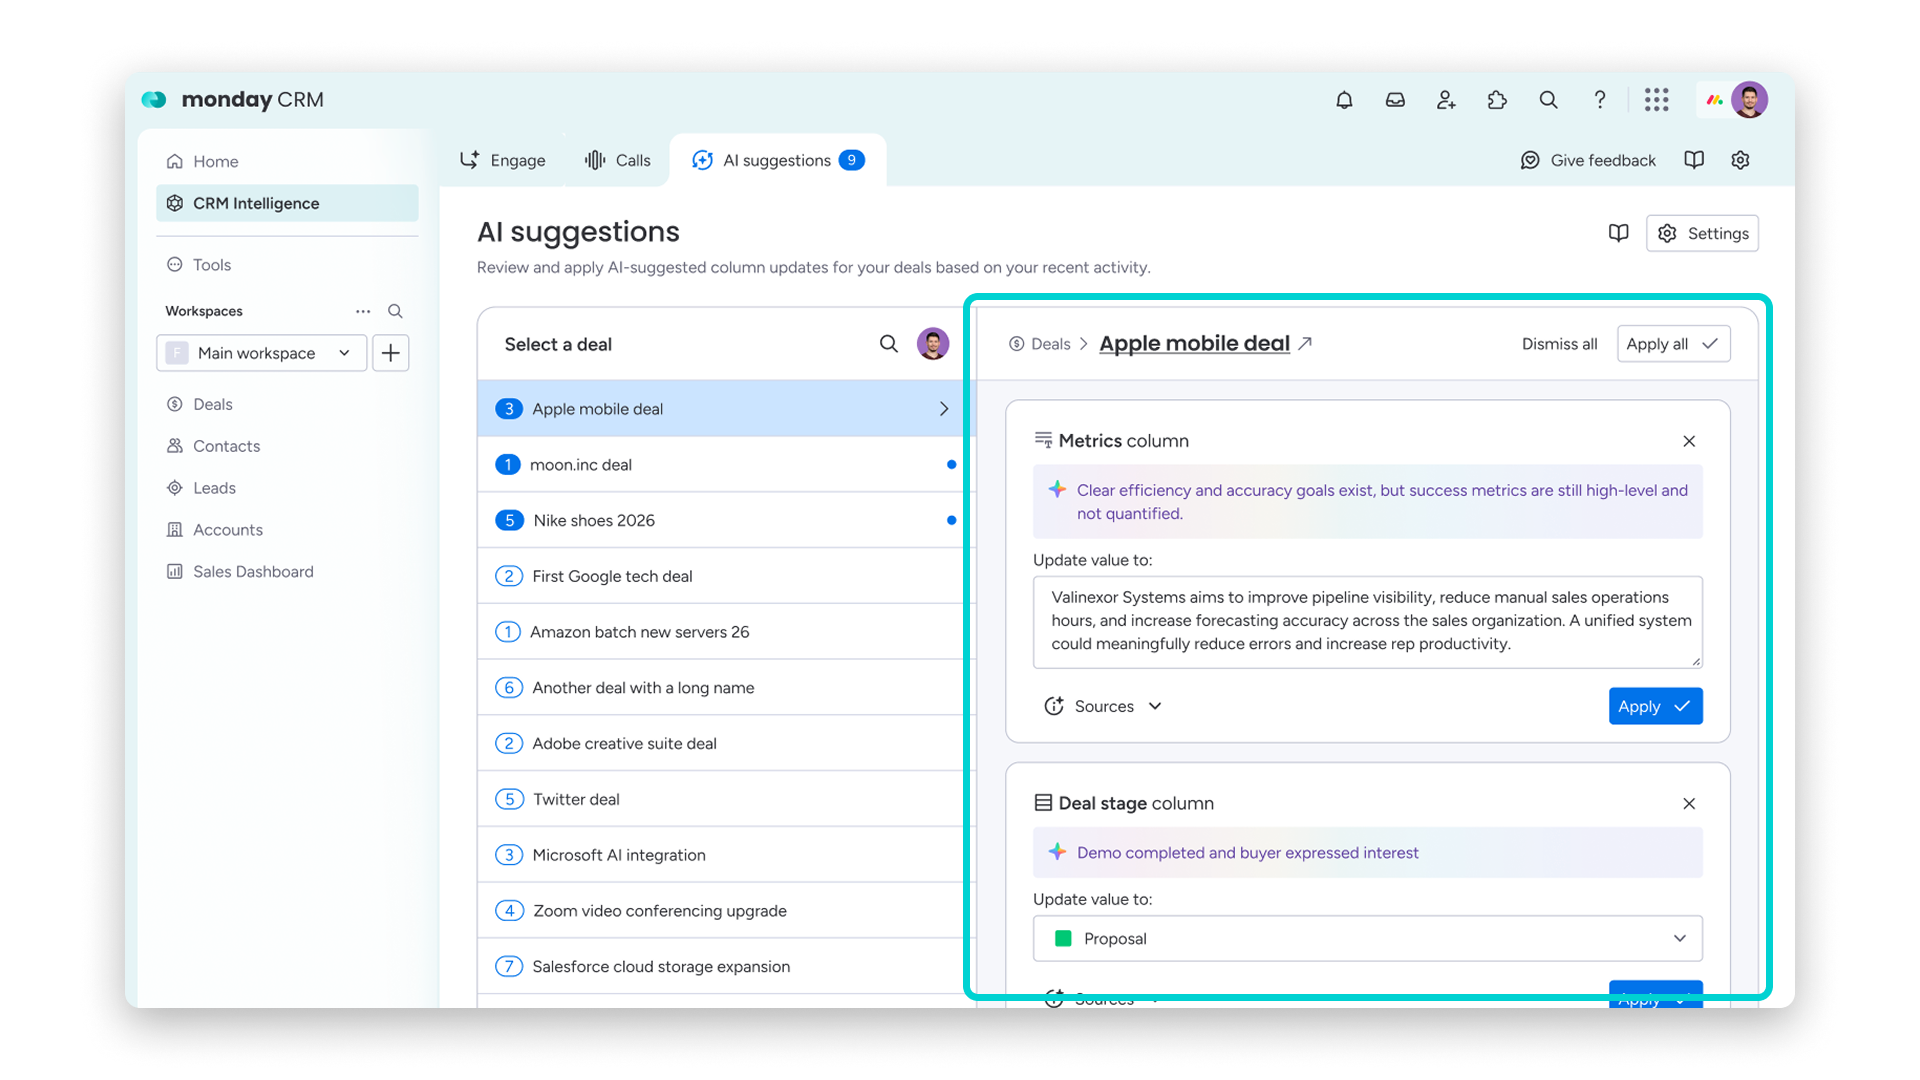Open the guide book icon next to Settings
Screen dimensions: 1920x1080
(1618, 233)
